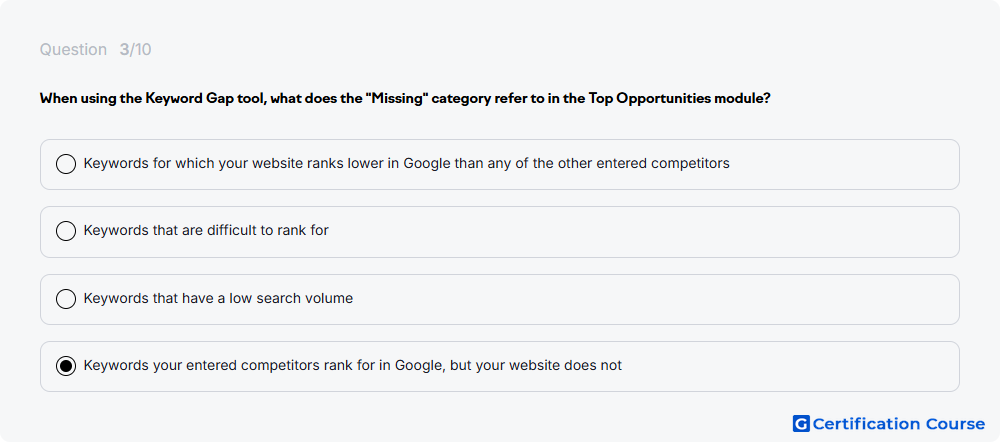The image size is (1000, 442).
Task: Select radio for 'ranks lower in Google' answer
Action: (66, 164)
